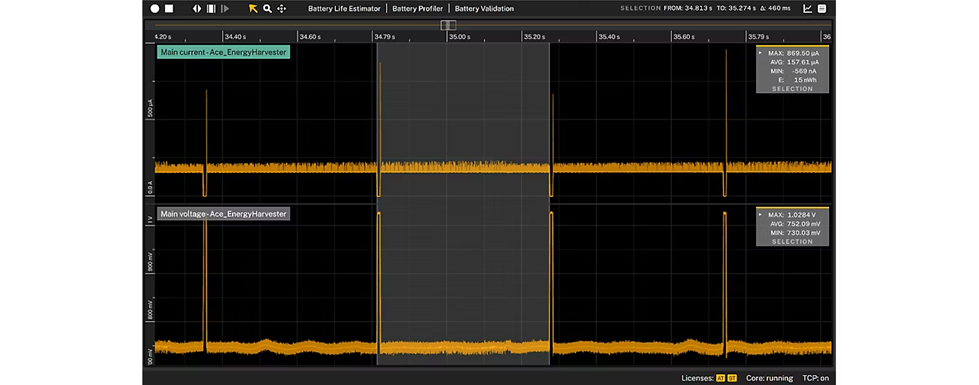
Task: Click the SELECTION label under voltage stats
Action: tap(792, 241)
